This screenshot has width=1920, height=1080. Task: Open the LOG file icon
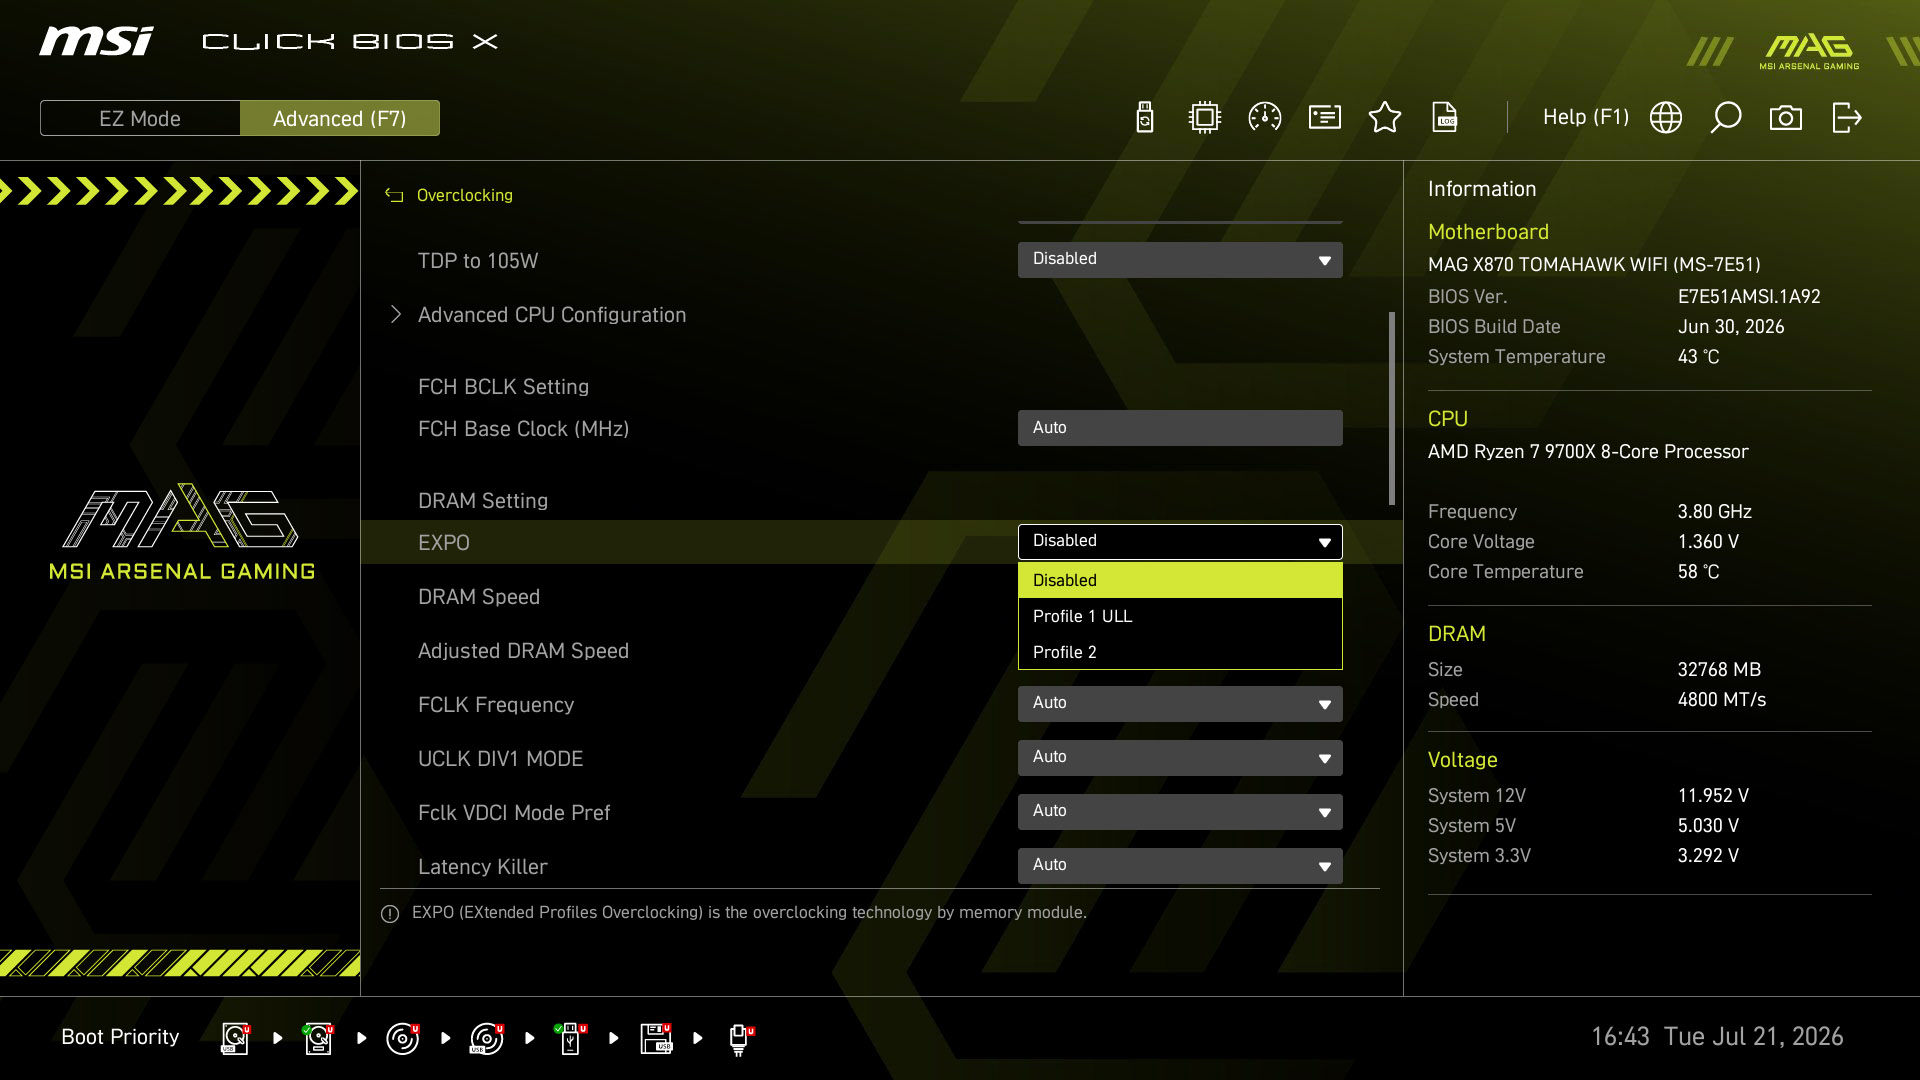coord(1445,117)
